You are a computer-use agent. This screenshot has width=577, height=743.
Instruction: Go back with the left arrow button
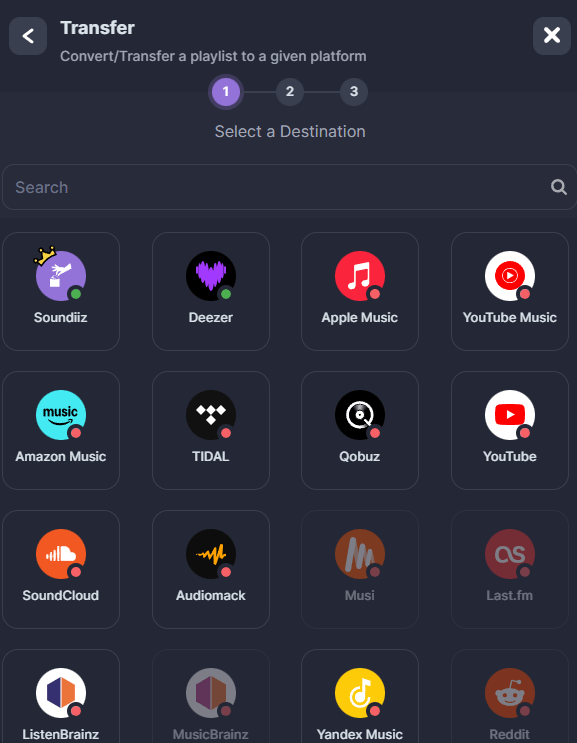pos(28,36)
